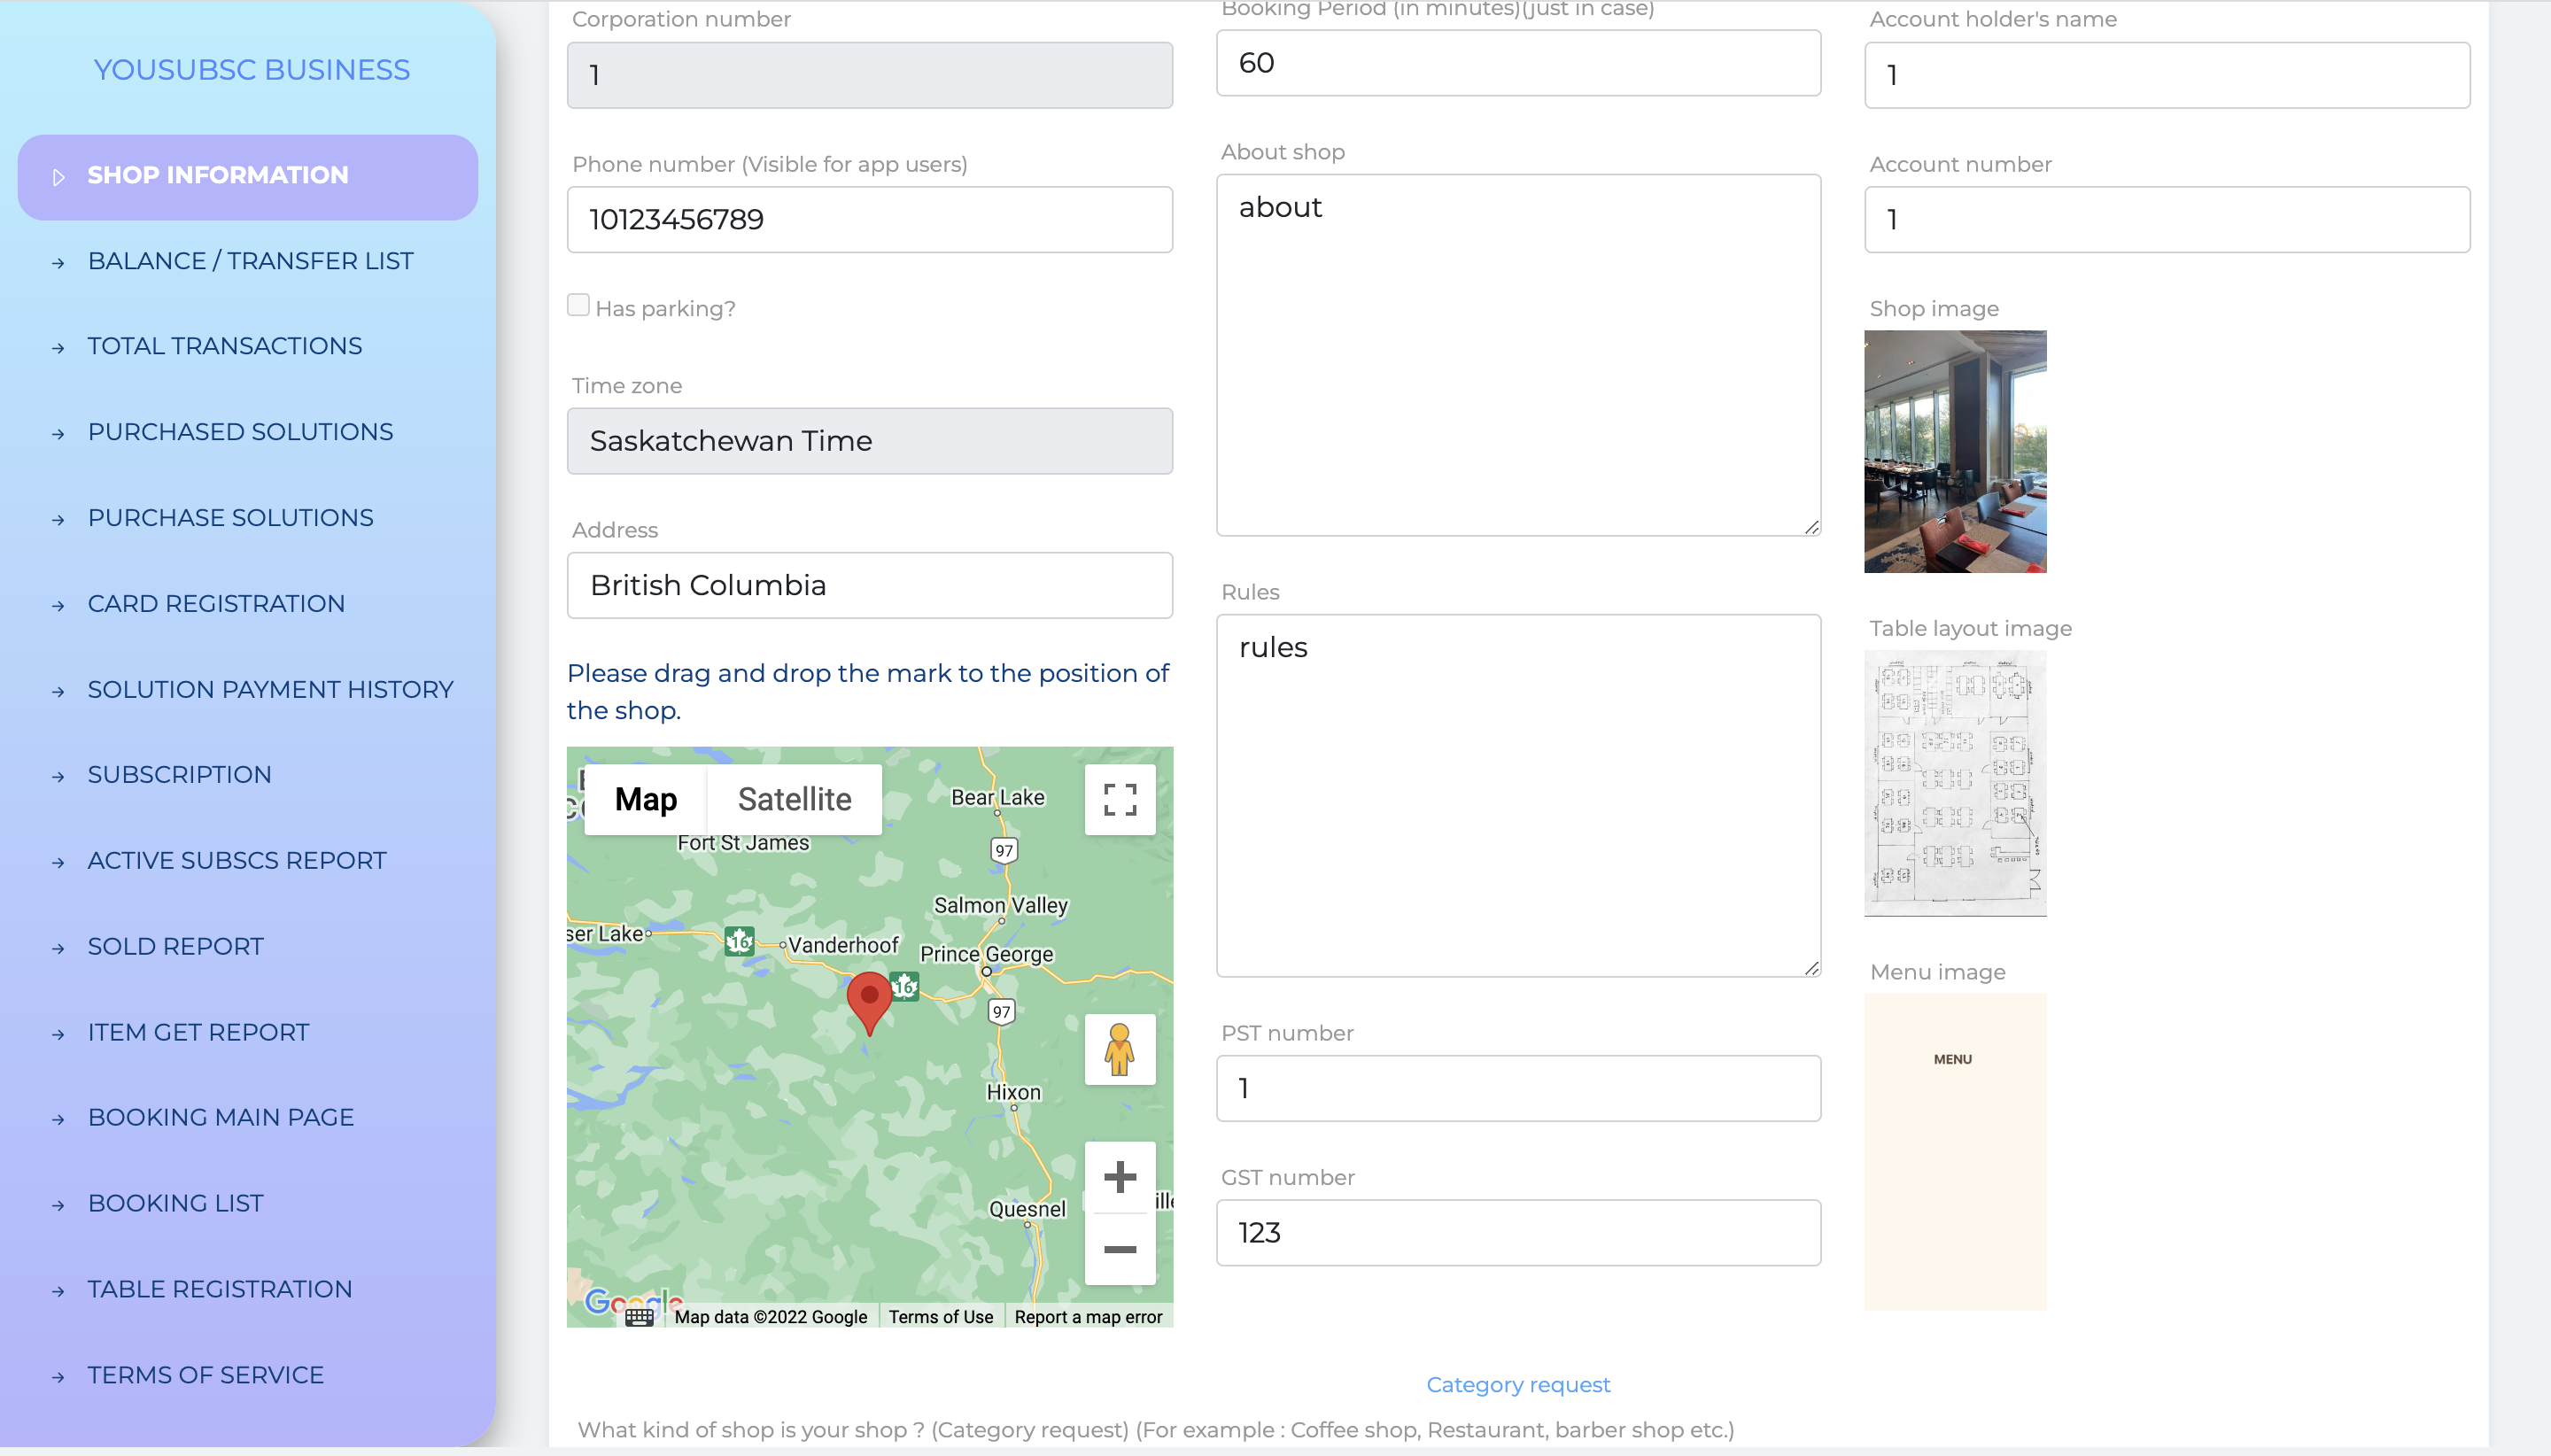This screenshot has height=1456, width=2551.
Task: Go to Booking Main Page
Action: click(x=221, y=1117)
